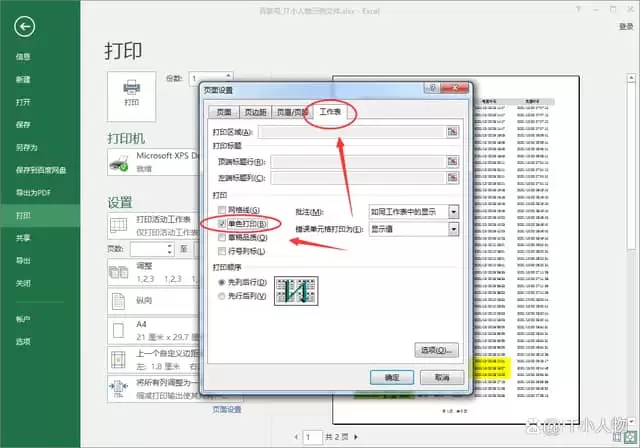Viewport: 640px width, 448px height.
Task: Enable the 行号列标(L) checkbox
Action: (222, 251)
